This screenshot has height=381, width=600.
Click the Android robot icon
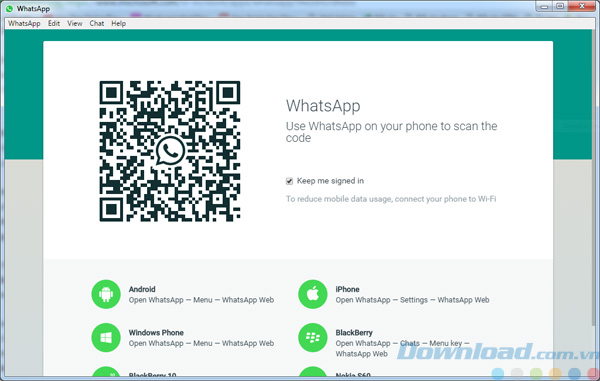tap(106, 294)
